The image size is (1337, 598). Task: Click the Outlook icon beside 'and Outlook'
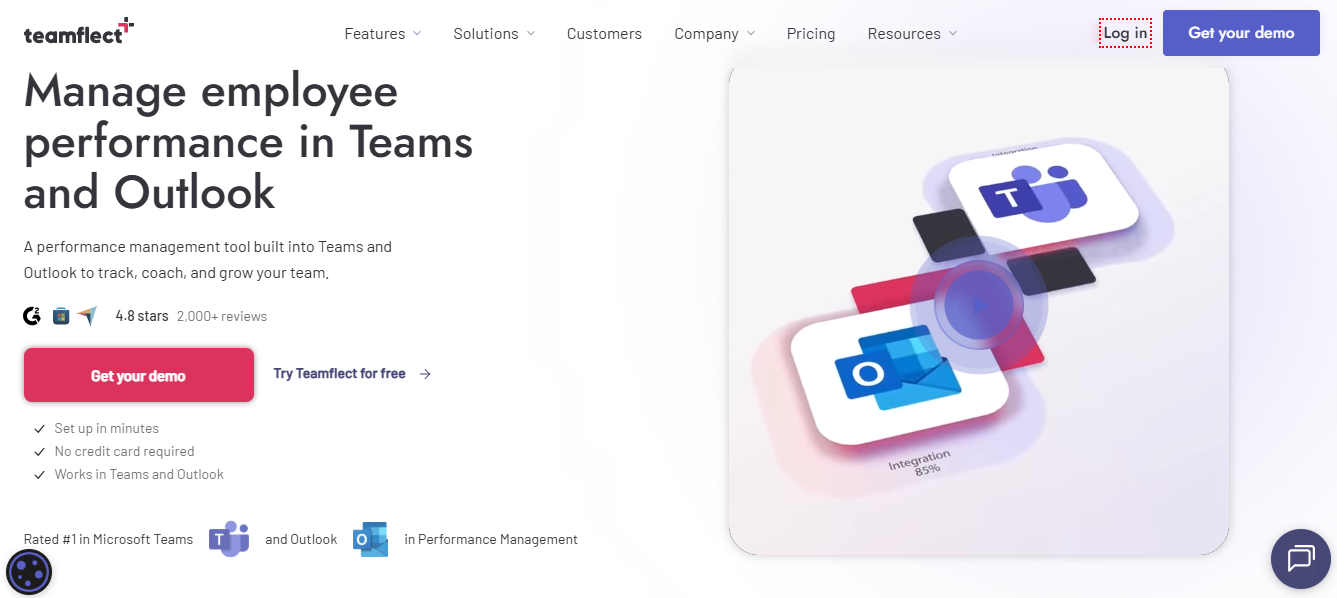[x=371, y=539]
